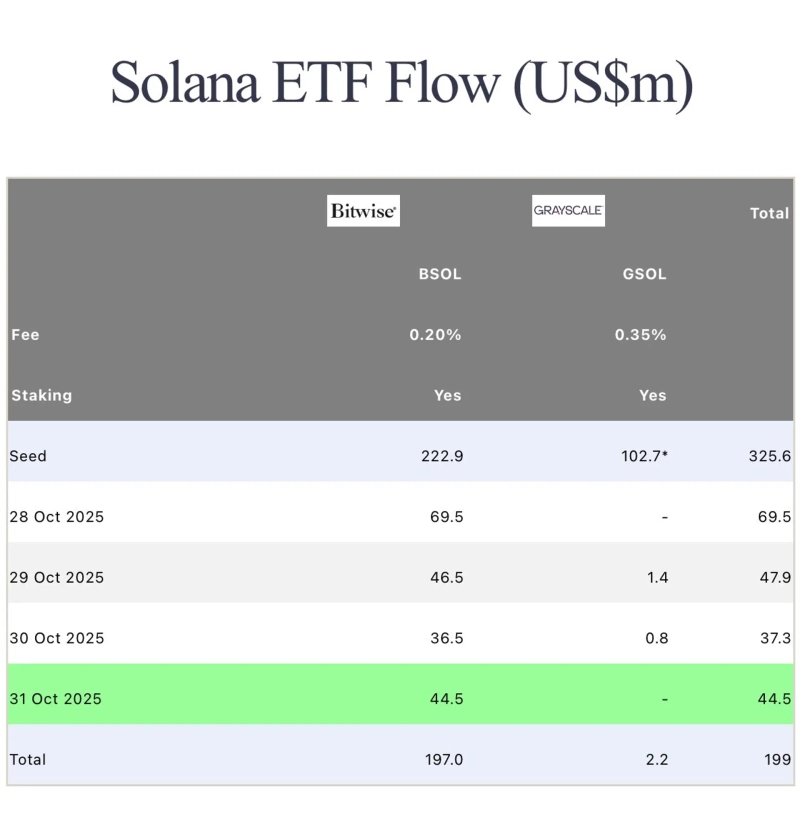Click the GSOL 0.35% fee value

click(x=640, y=335)
